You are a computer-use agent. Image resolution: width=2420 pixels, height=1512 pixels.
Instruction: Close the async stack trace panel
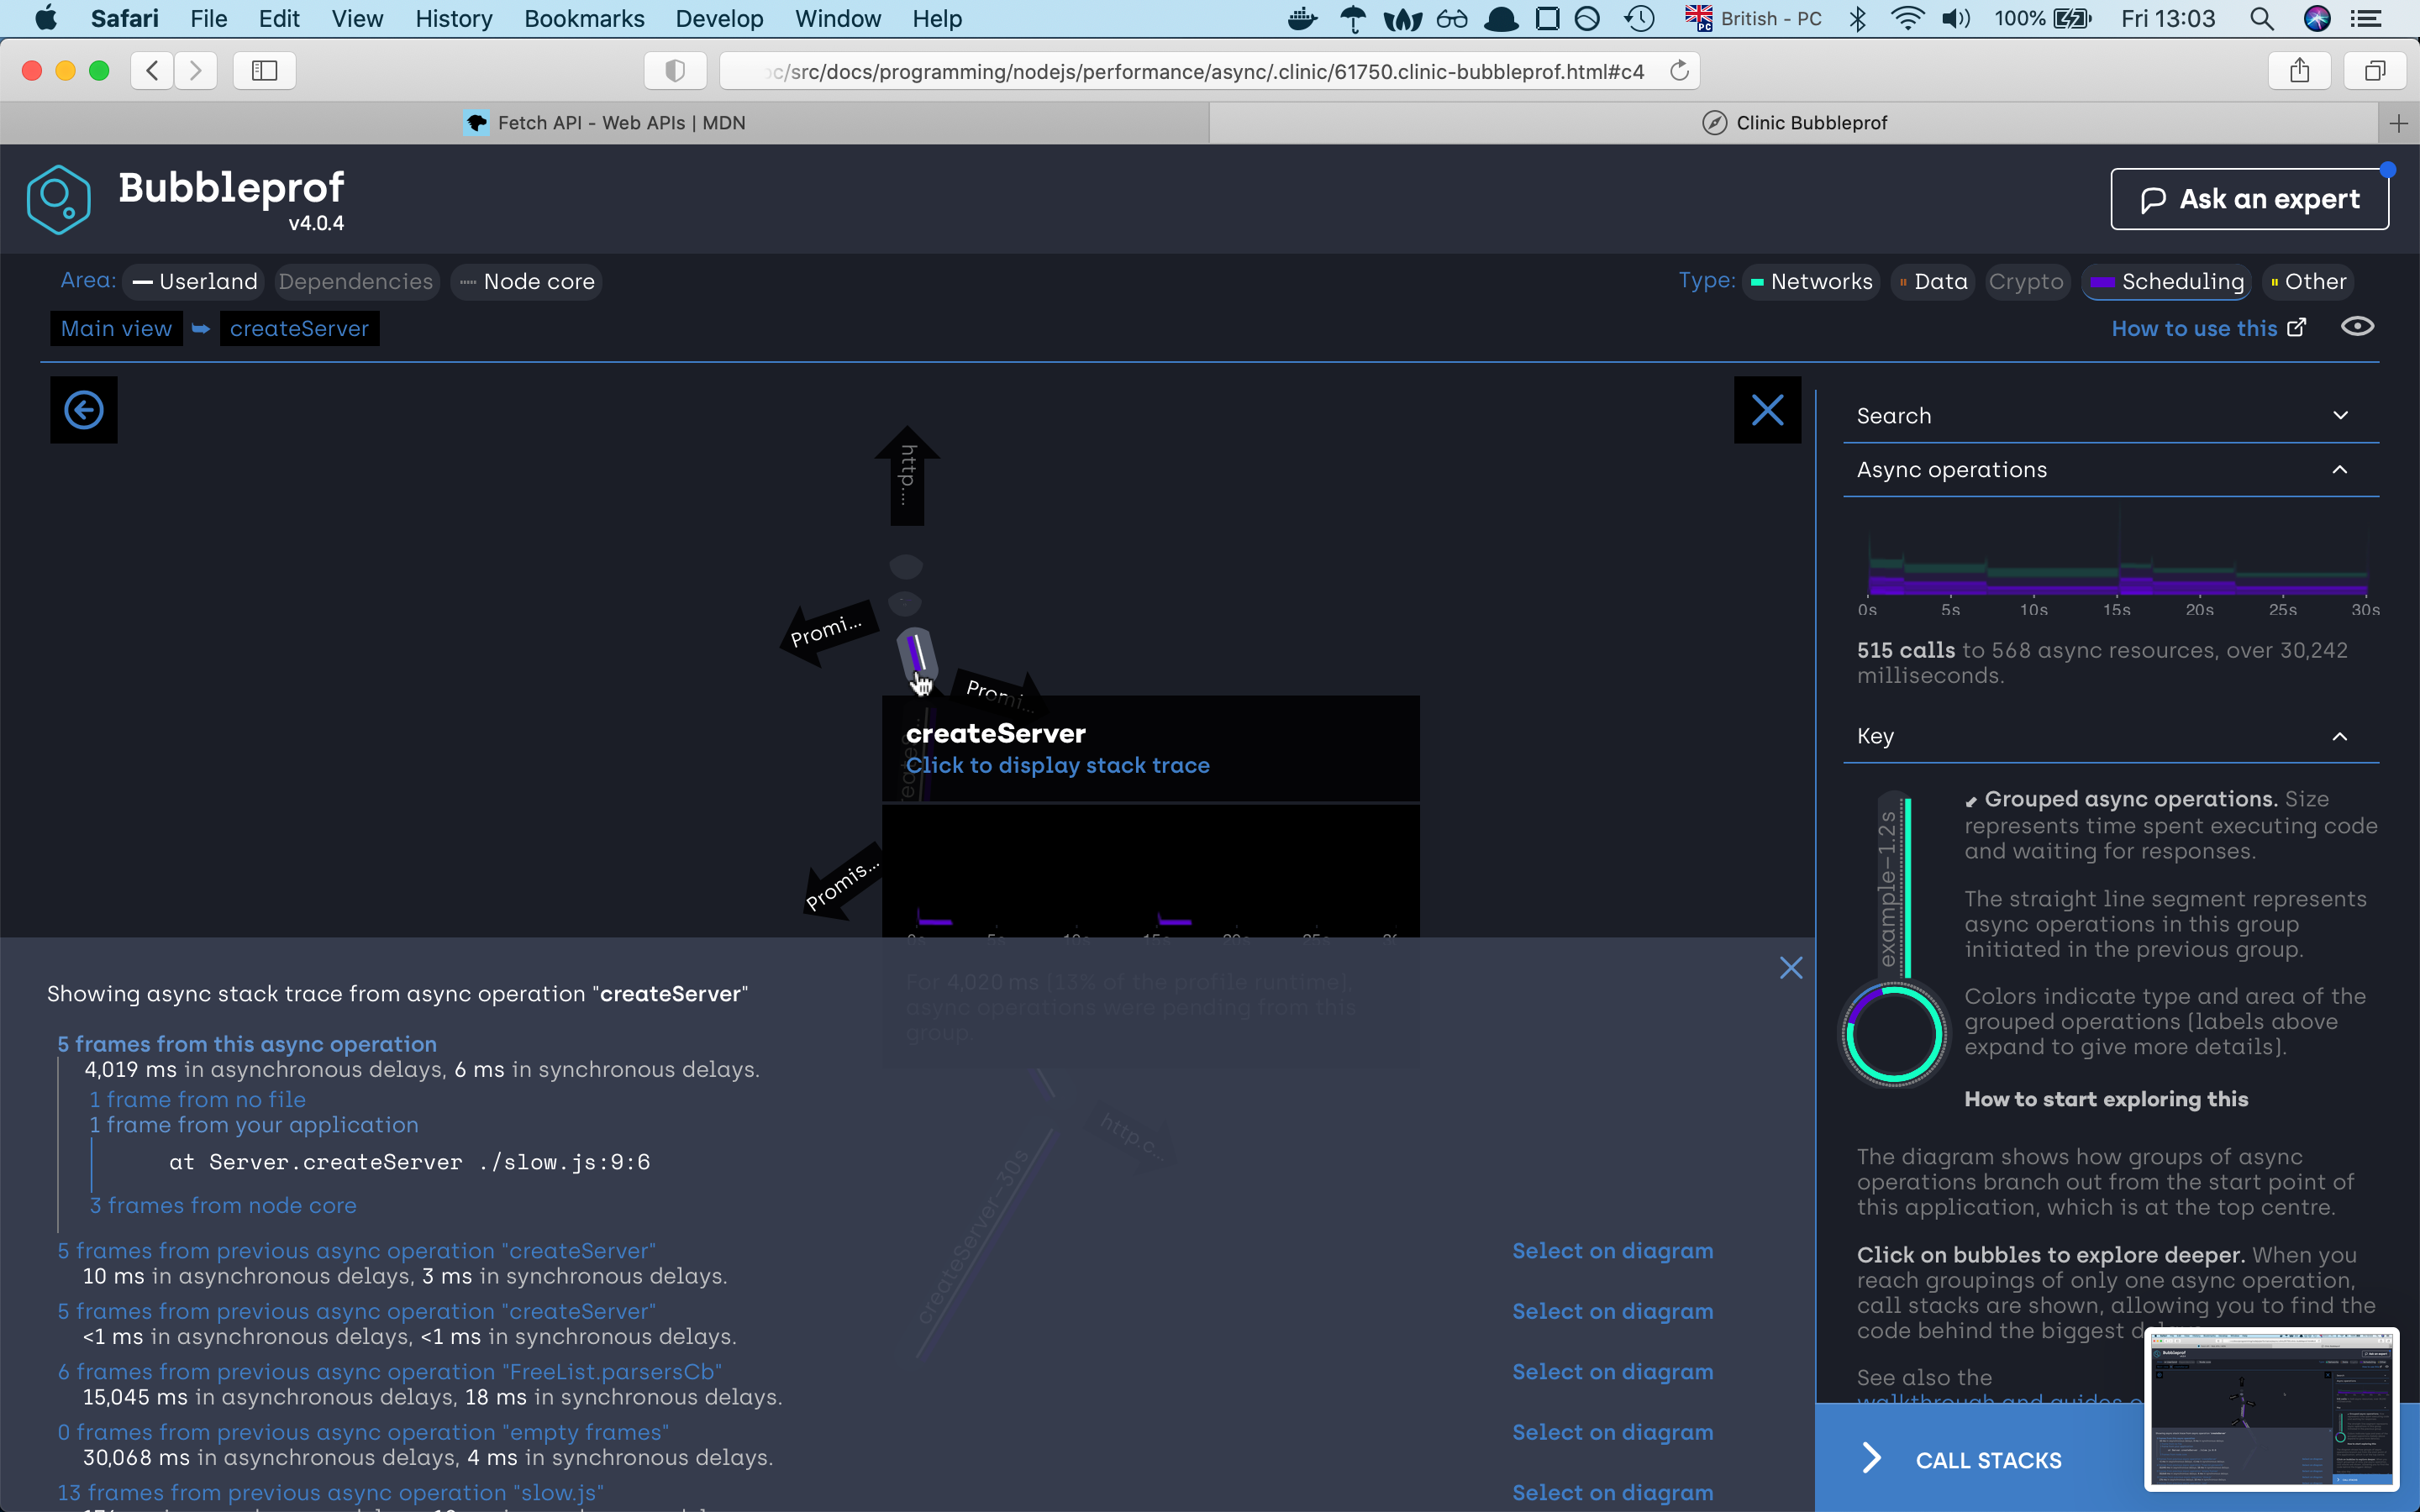tap(1791, 968)
